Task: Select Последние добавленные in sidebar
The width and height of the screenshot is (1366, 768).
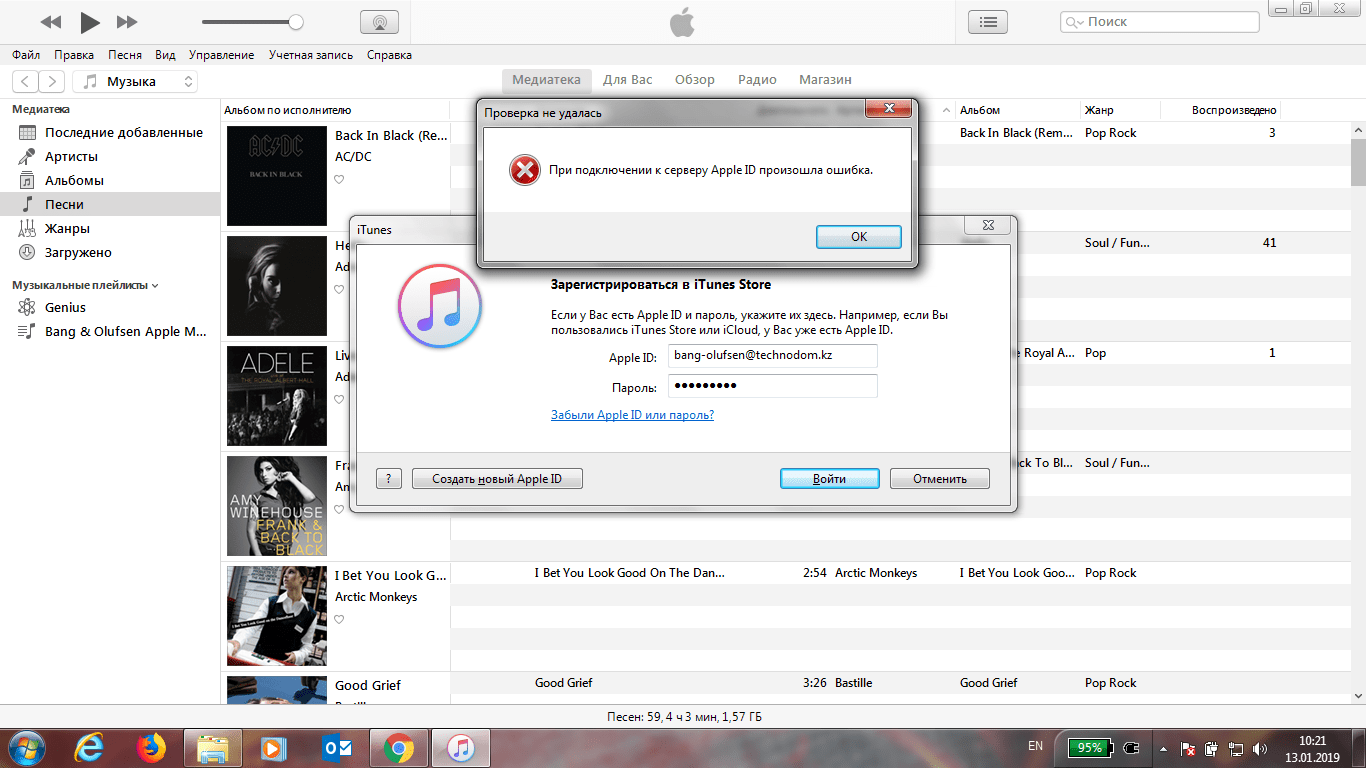Action: point(110,132)
